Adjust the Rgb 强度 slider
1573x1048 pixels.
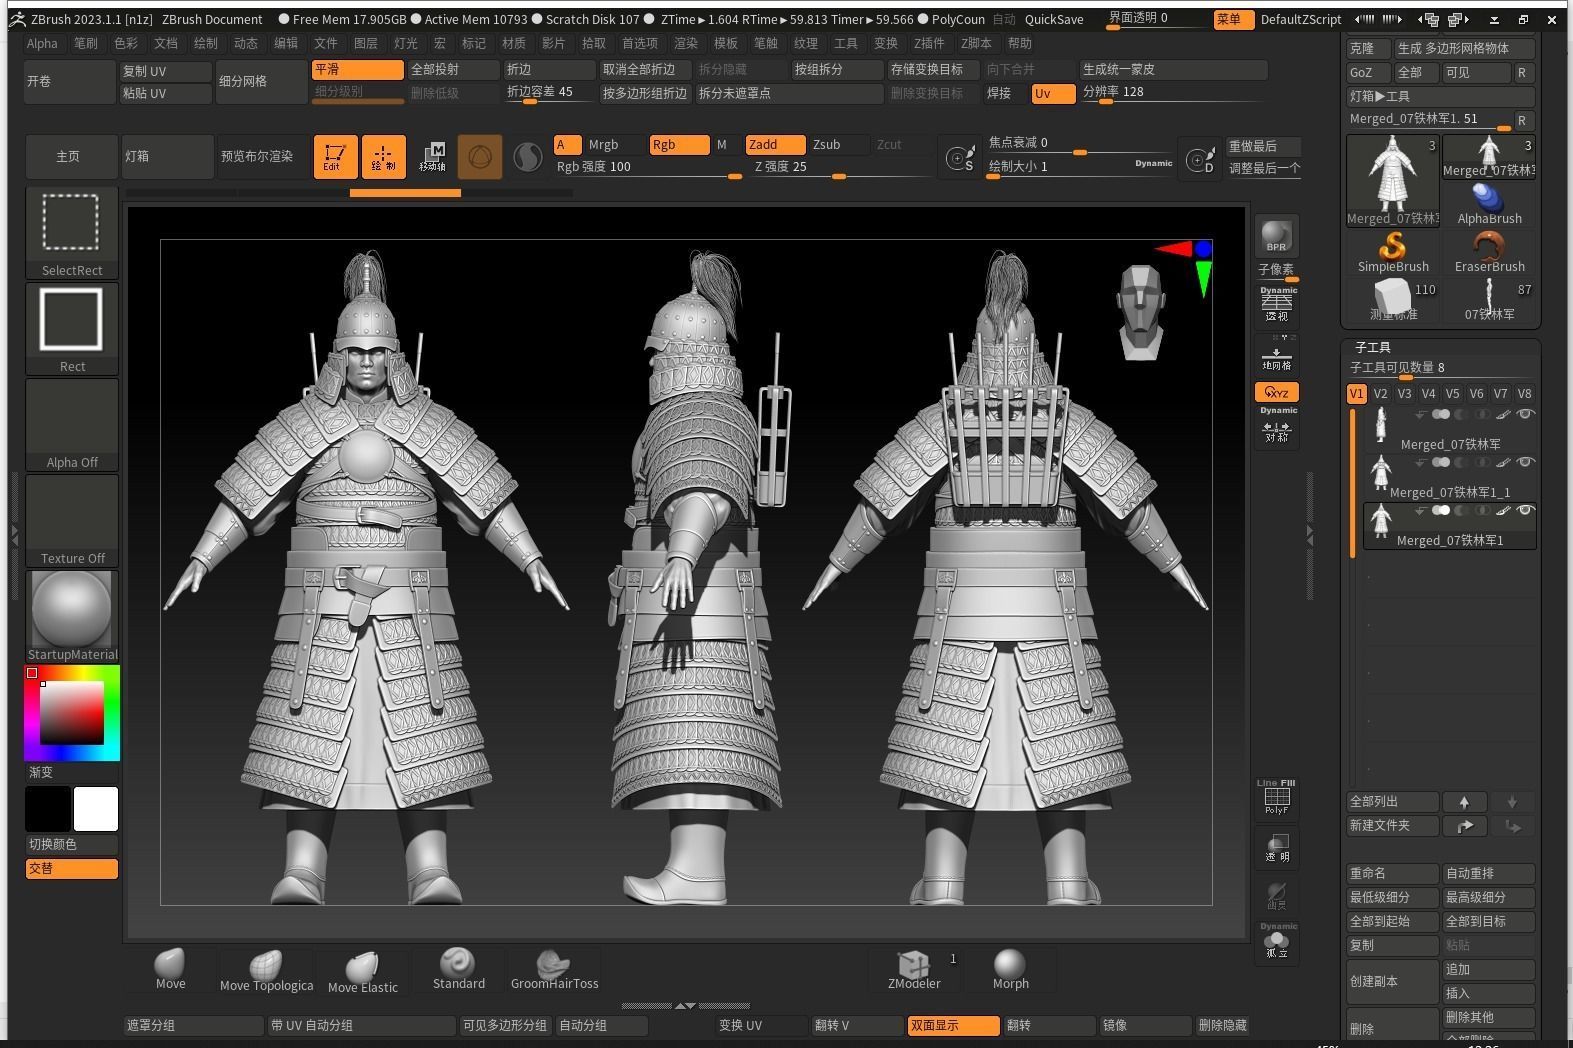click(649, 167)
